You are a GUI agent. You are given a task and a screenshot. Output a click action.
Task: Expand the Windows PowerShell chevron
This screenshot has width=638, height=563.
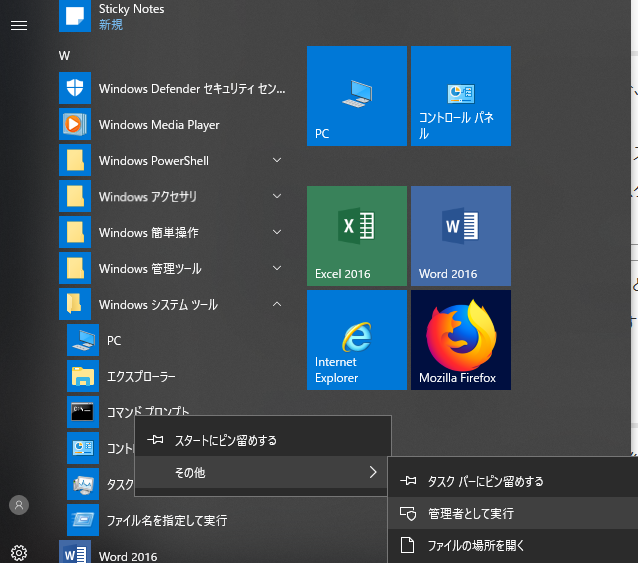277,160
